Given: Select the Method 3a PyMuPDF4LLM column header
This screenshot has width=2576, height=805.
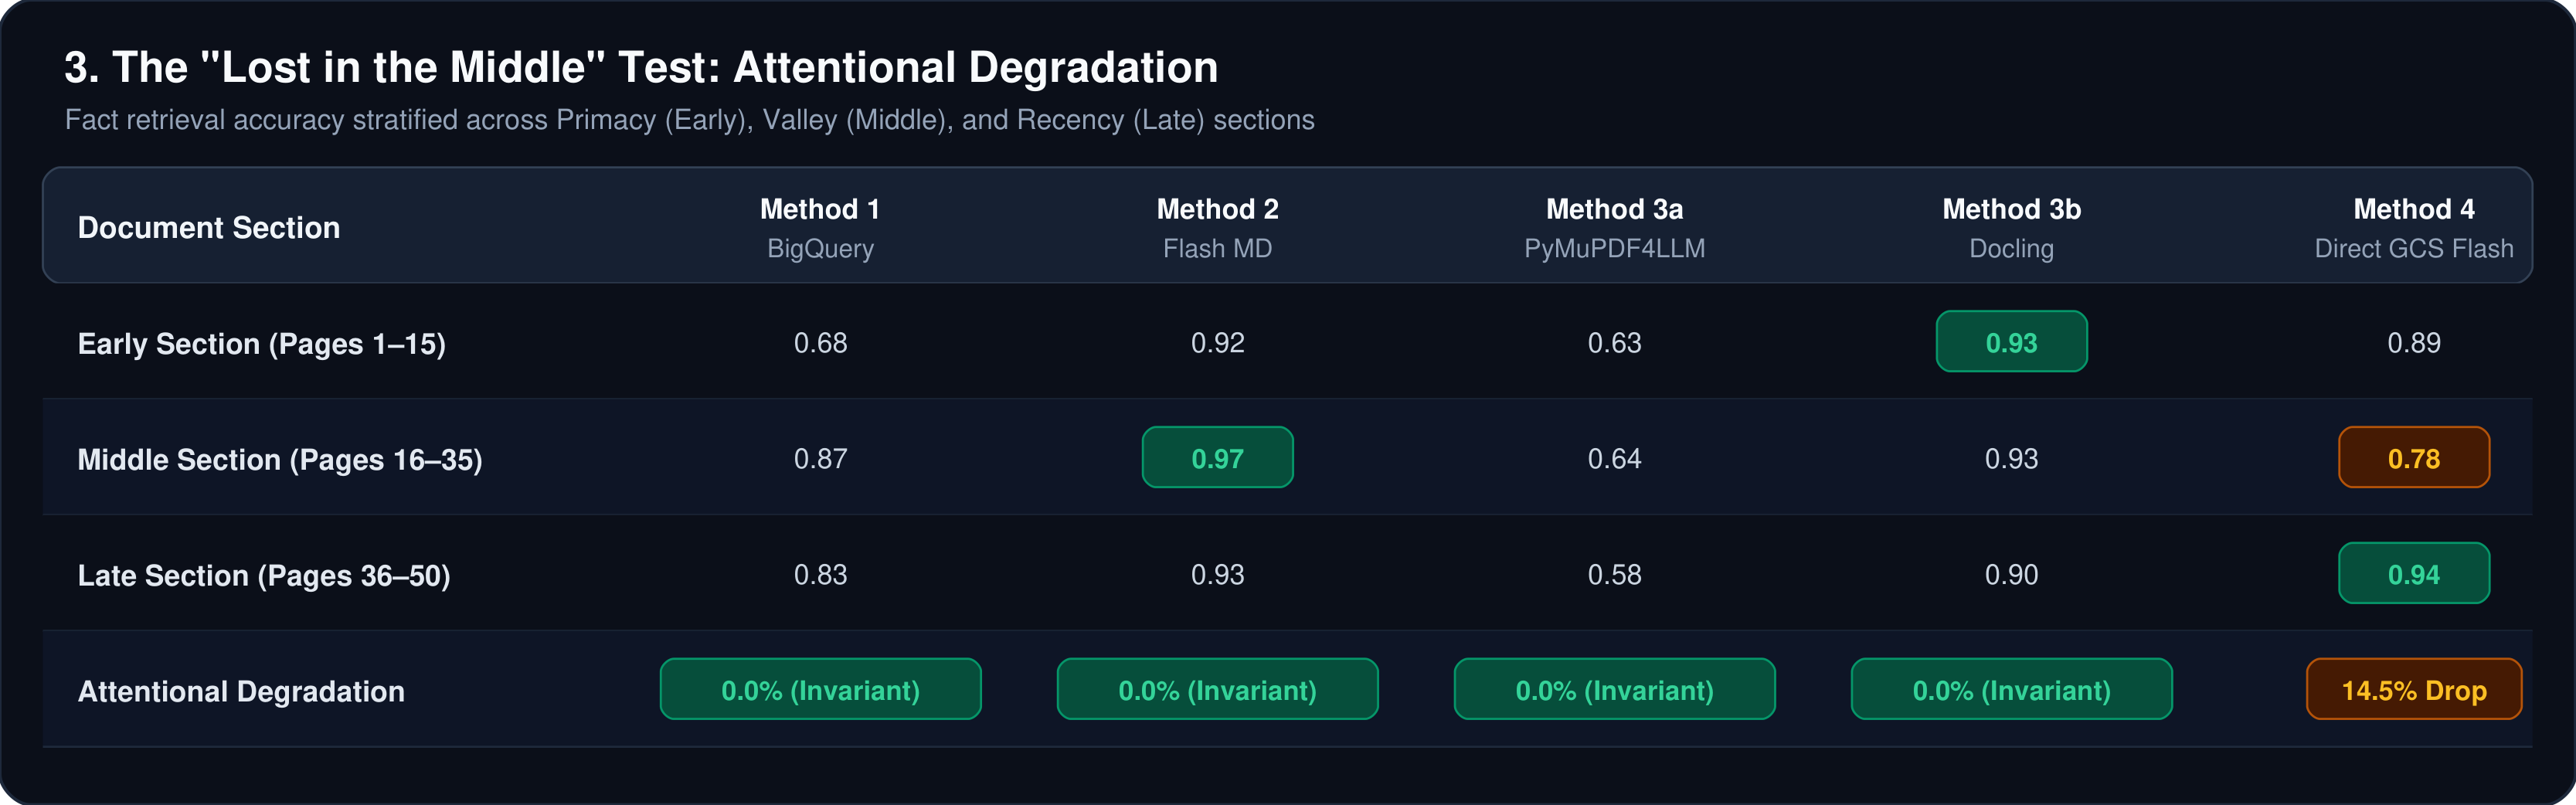Looking at the screenshot, I should tap(1614, 228).
